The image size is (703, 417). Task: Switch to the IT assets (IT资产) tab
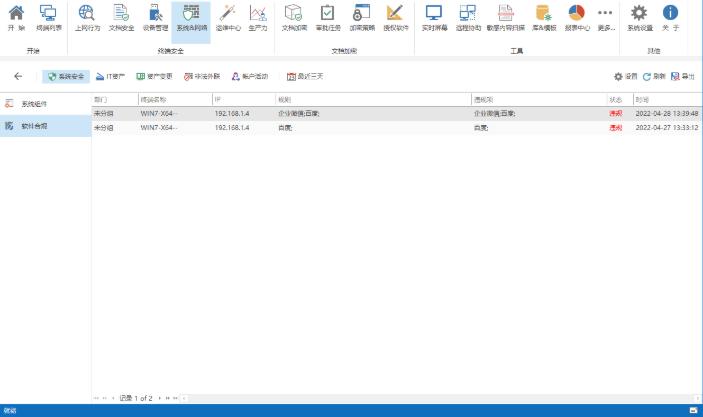pyautogui.click(x=110, y=76)
